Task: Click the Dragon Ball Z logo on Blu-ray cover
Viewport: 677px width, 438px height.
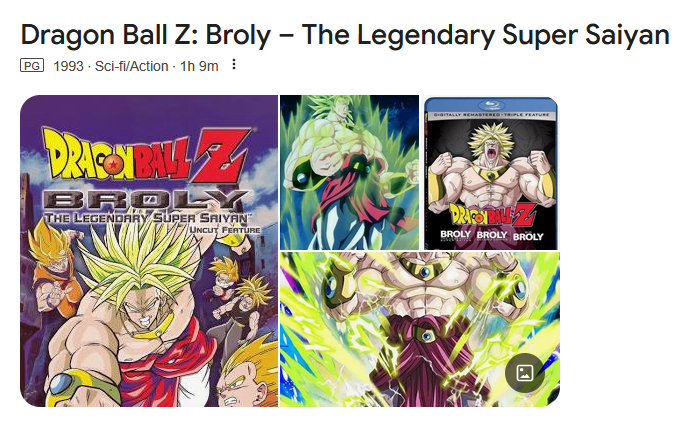Action: click(492, 216)
